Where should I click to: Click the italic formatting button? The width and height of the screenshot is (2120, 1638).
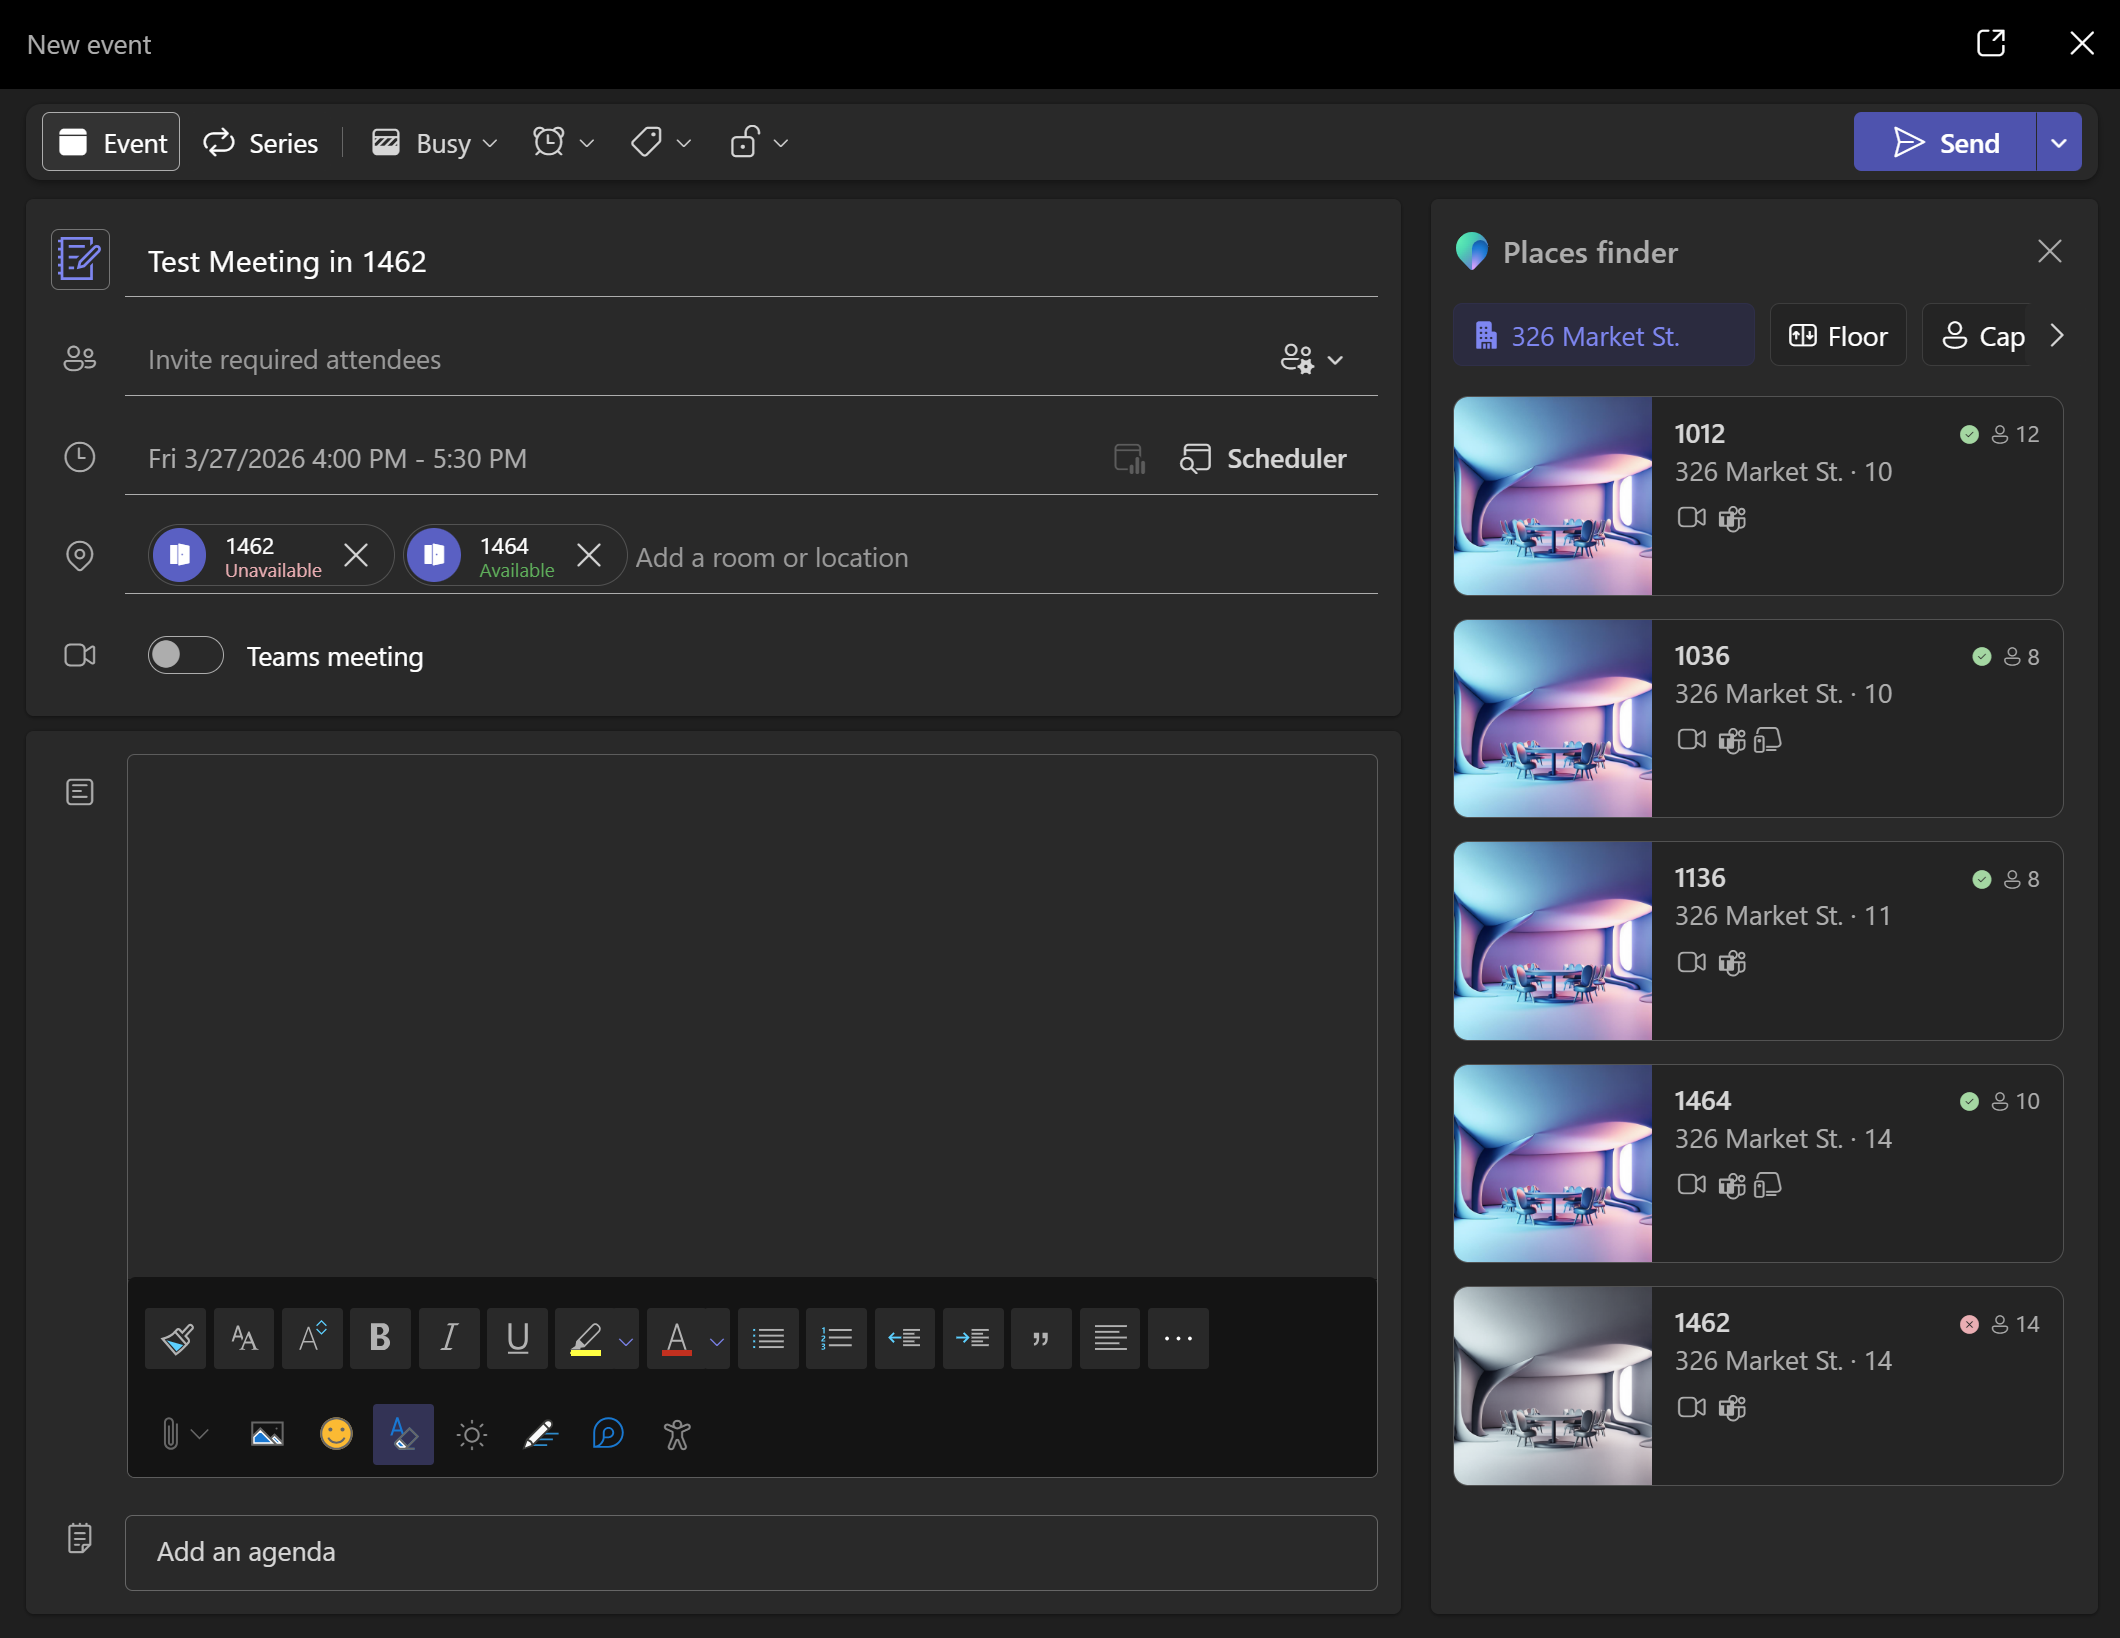tap(449, 1338)
